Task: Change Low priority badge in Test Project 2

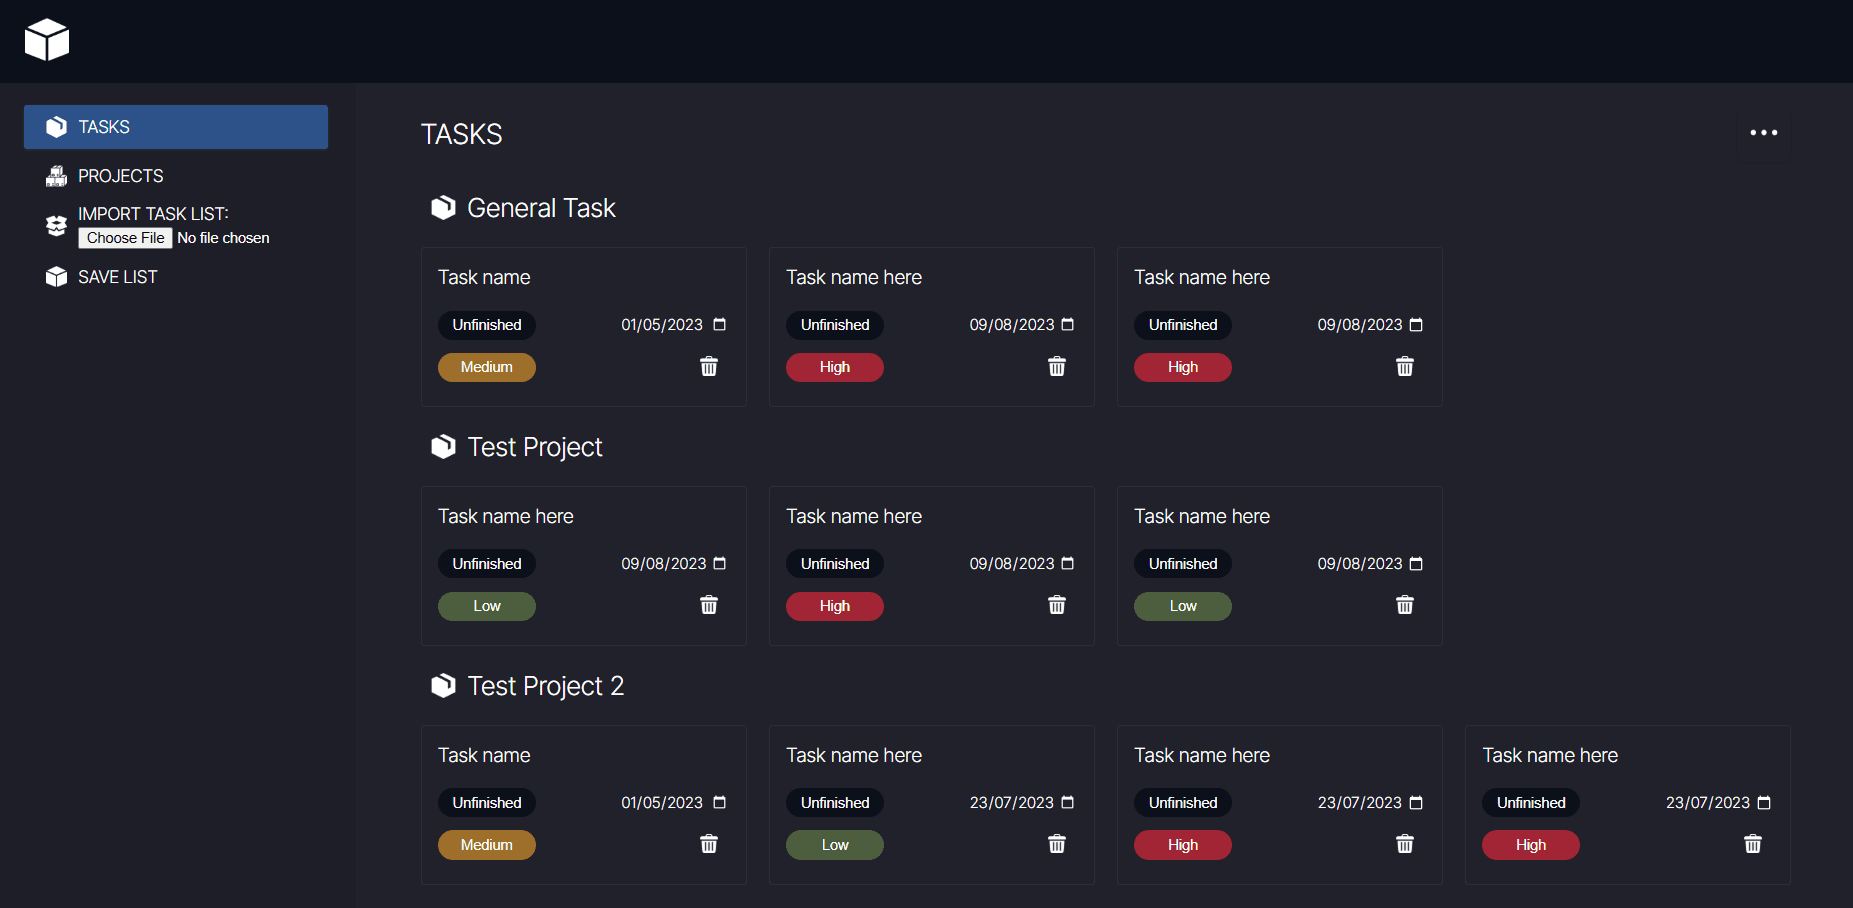Action: click(835, 845)
